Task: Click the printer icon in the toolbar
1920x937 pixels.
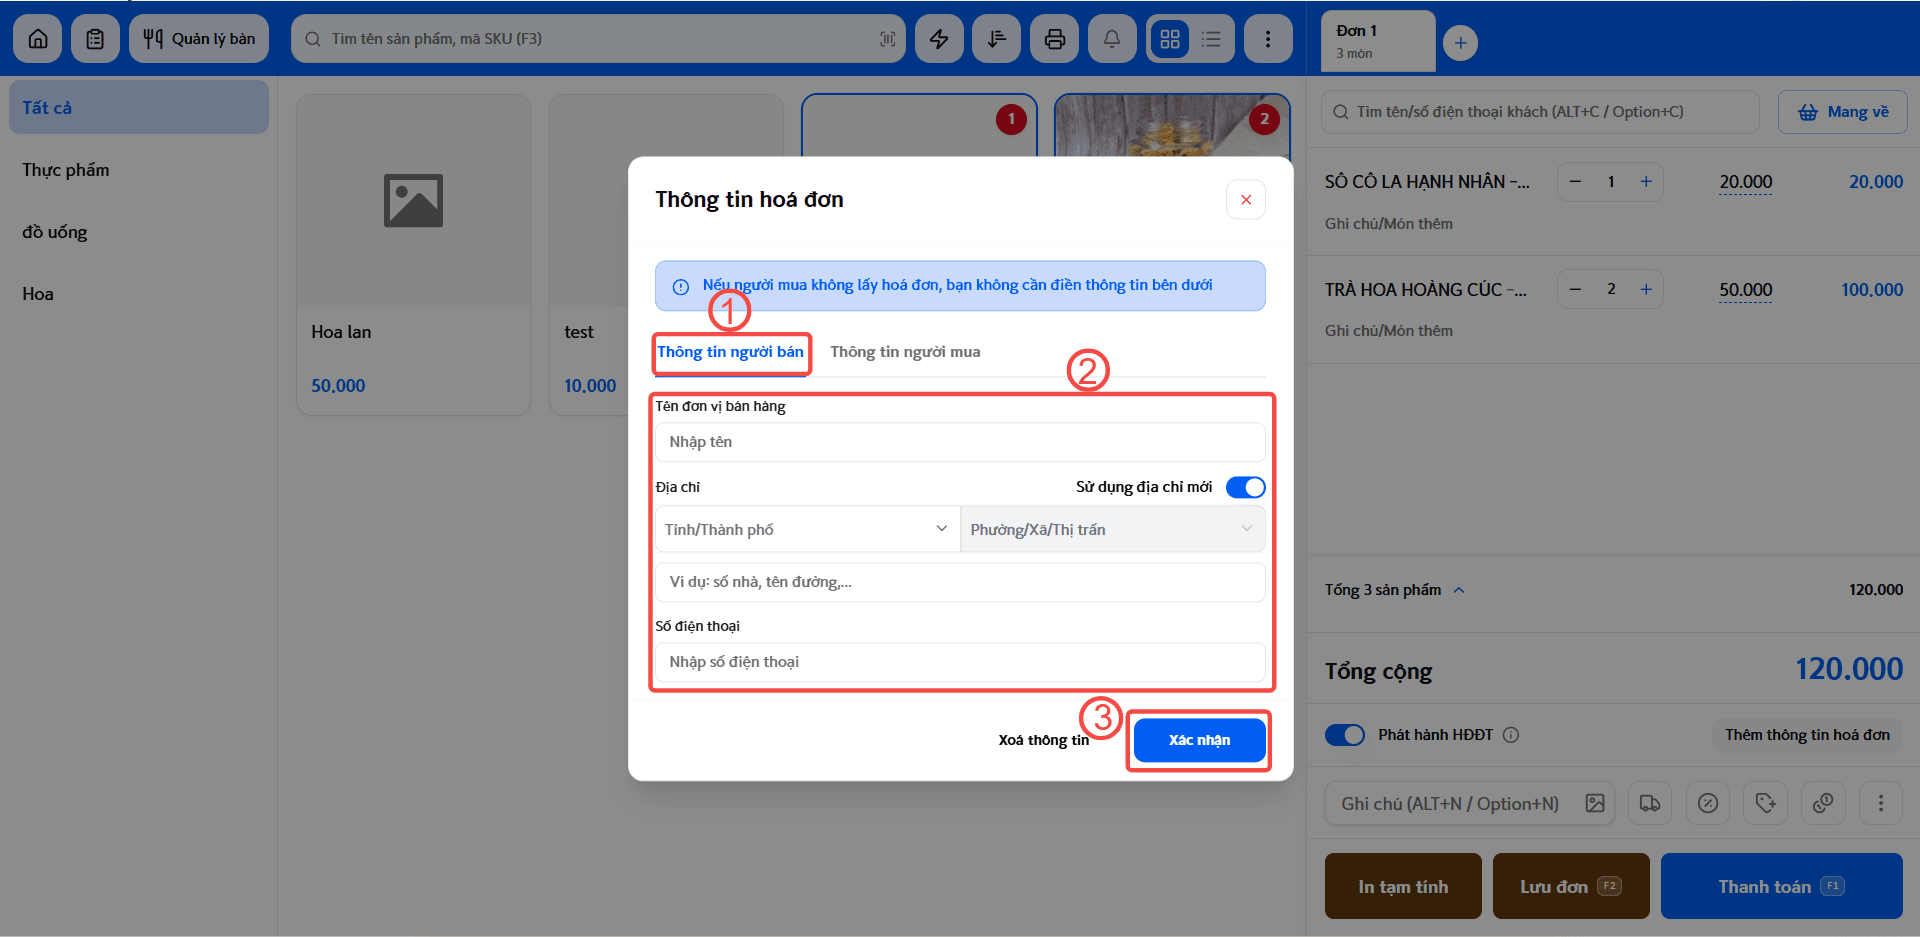Action: 1055,39
